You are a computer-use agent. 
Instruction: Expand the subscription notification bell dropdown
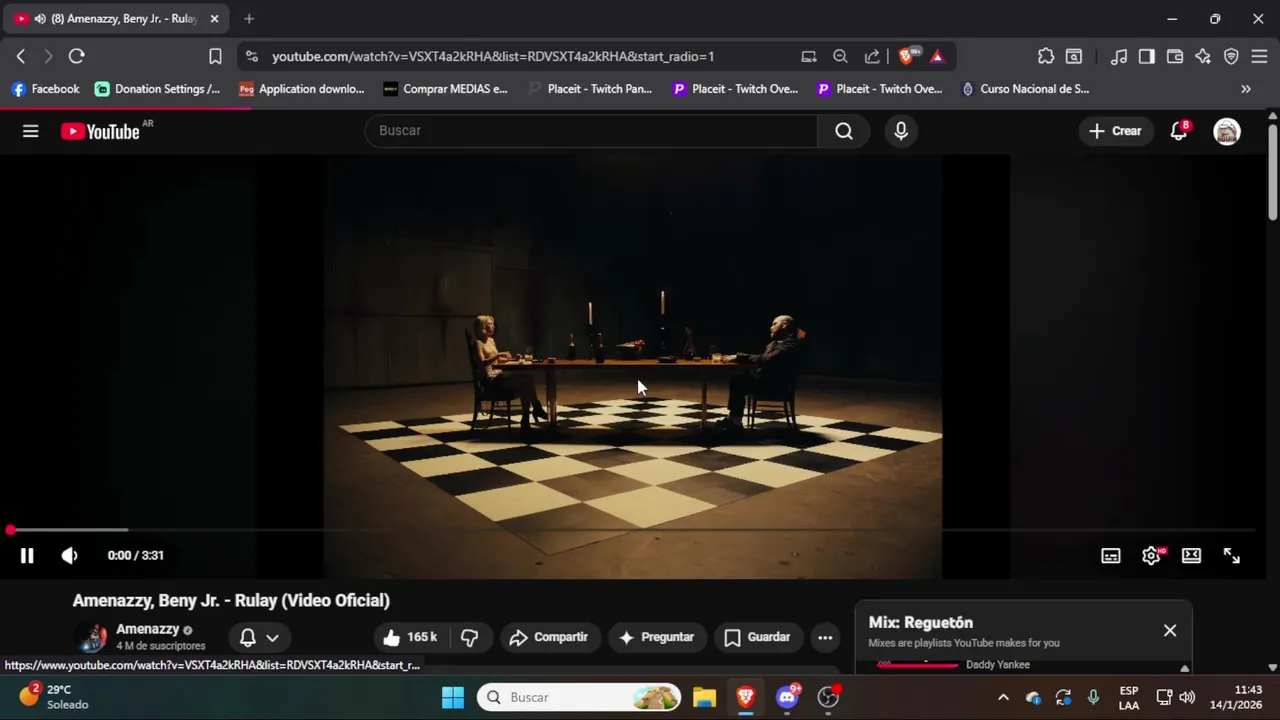[x=259, y=637]
